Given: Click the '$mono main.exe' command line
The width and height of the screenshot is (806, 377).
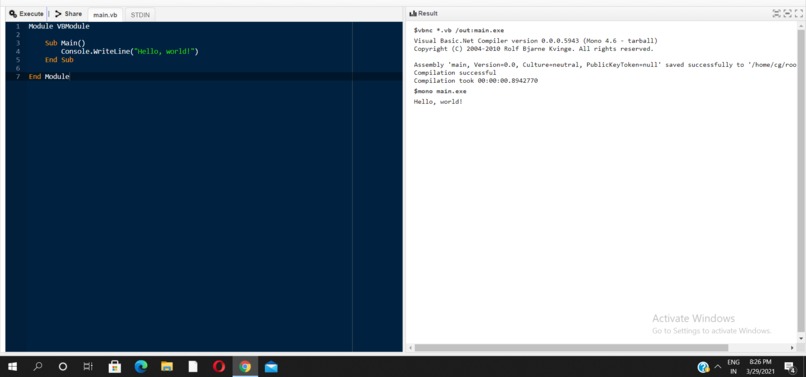Looking at the screenshot, I should click(440, 91).
